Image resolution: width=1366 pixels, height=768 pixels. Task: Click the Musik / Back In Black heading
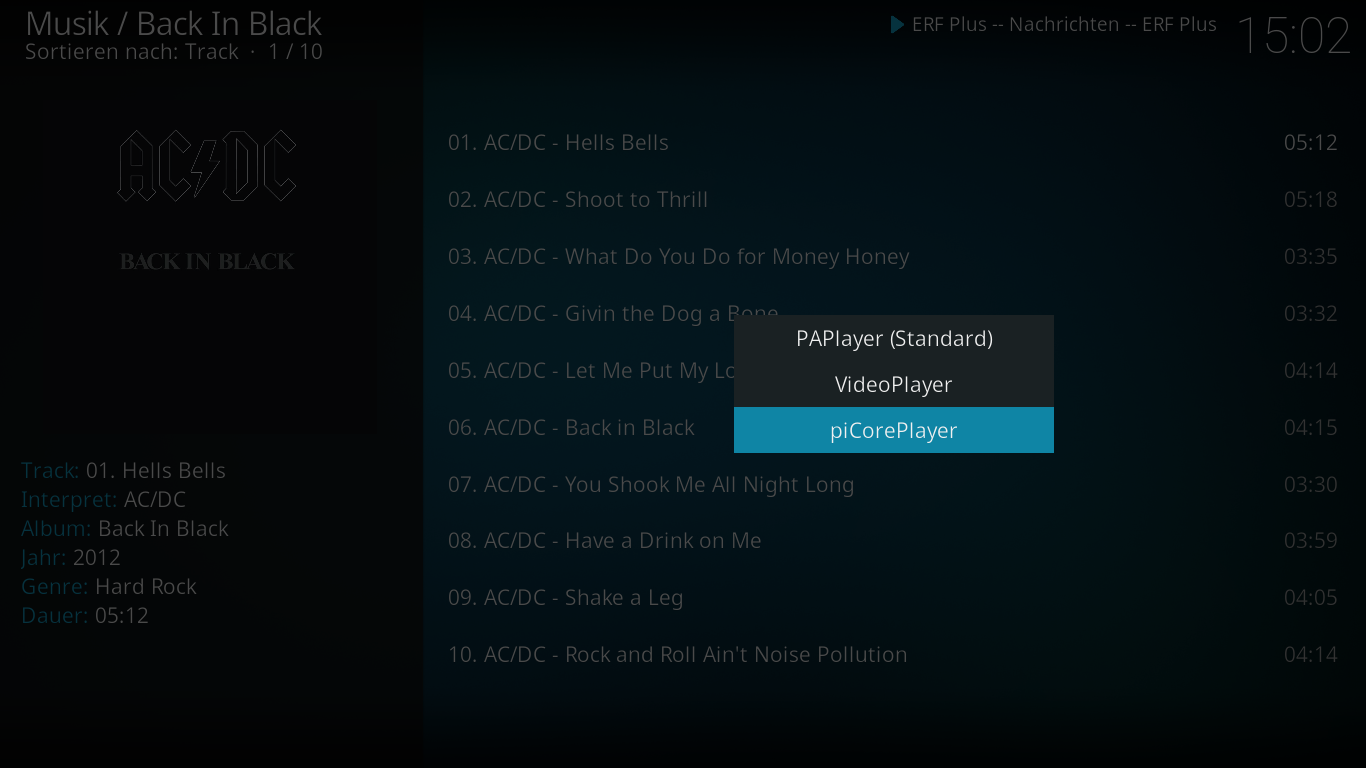point(173,23)
